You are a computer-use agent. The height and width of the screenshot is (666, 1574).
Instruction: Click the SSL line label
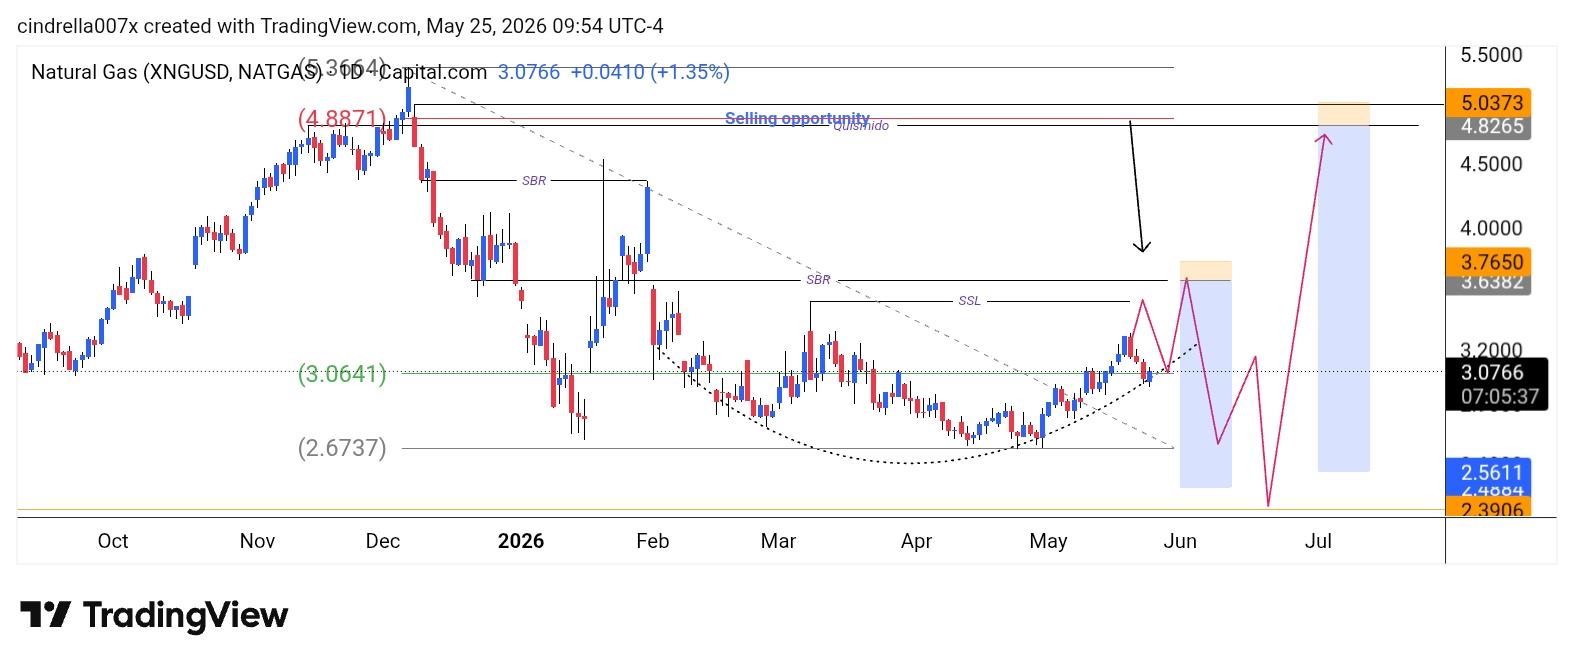click(x=969, y=301)
